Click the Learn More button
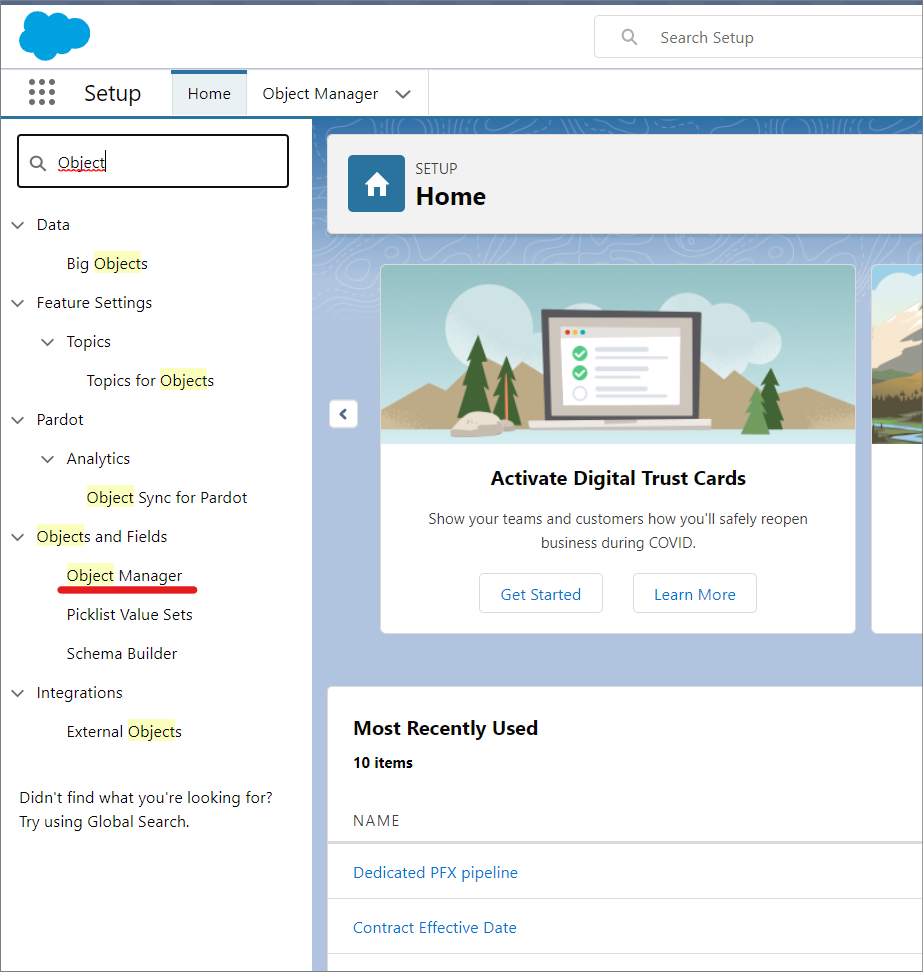923x972 pixels. click(x=694, y=594)
